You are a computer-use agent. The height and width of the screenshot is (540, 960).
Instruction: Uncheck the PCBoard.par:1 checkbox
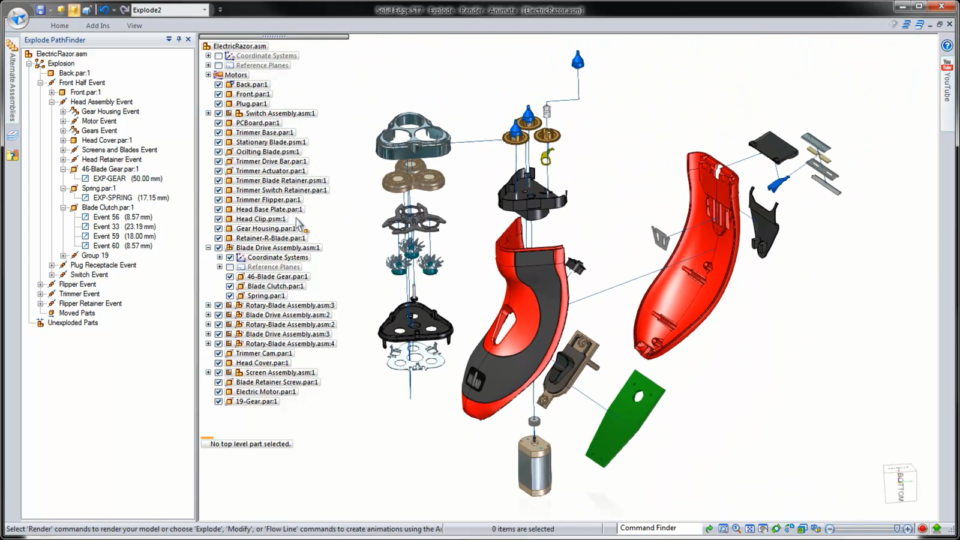point(218,122)
